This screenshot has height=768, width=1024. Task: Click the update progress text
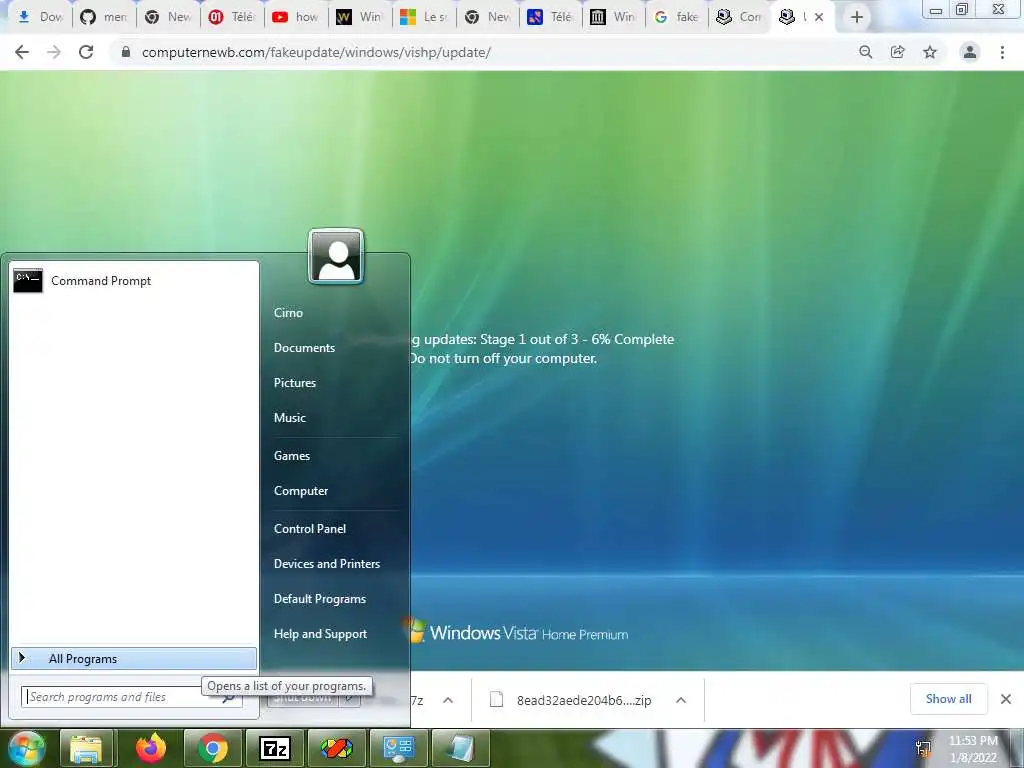tap(542, 340)
